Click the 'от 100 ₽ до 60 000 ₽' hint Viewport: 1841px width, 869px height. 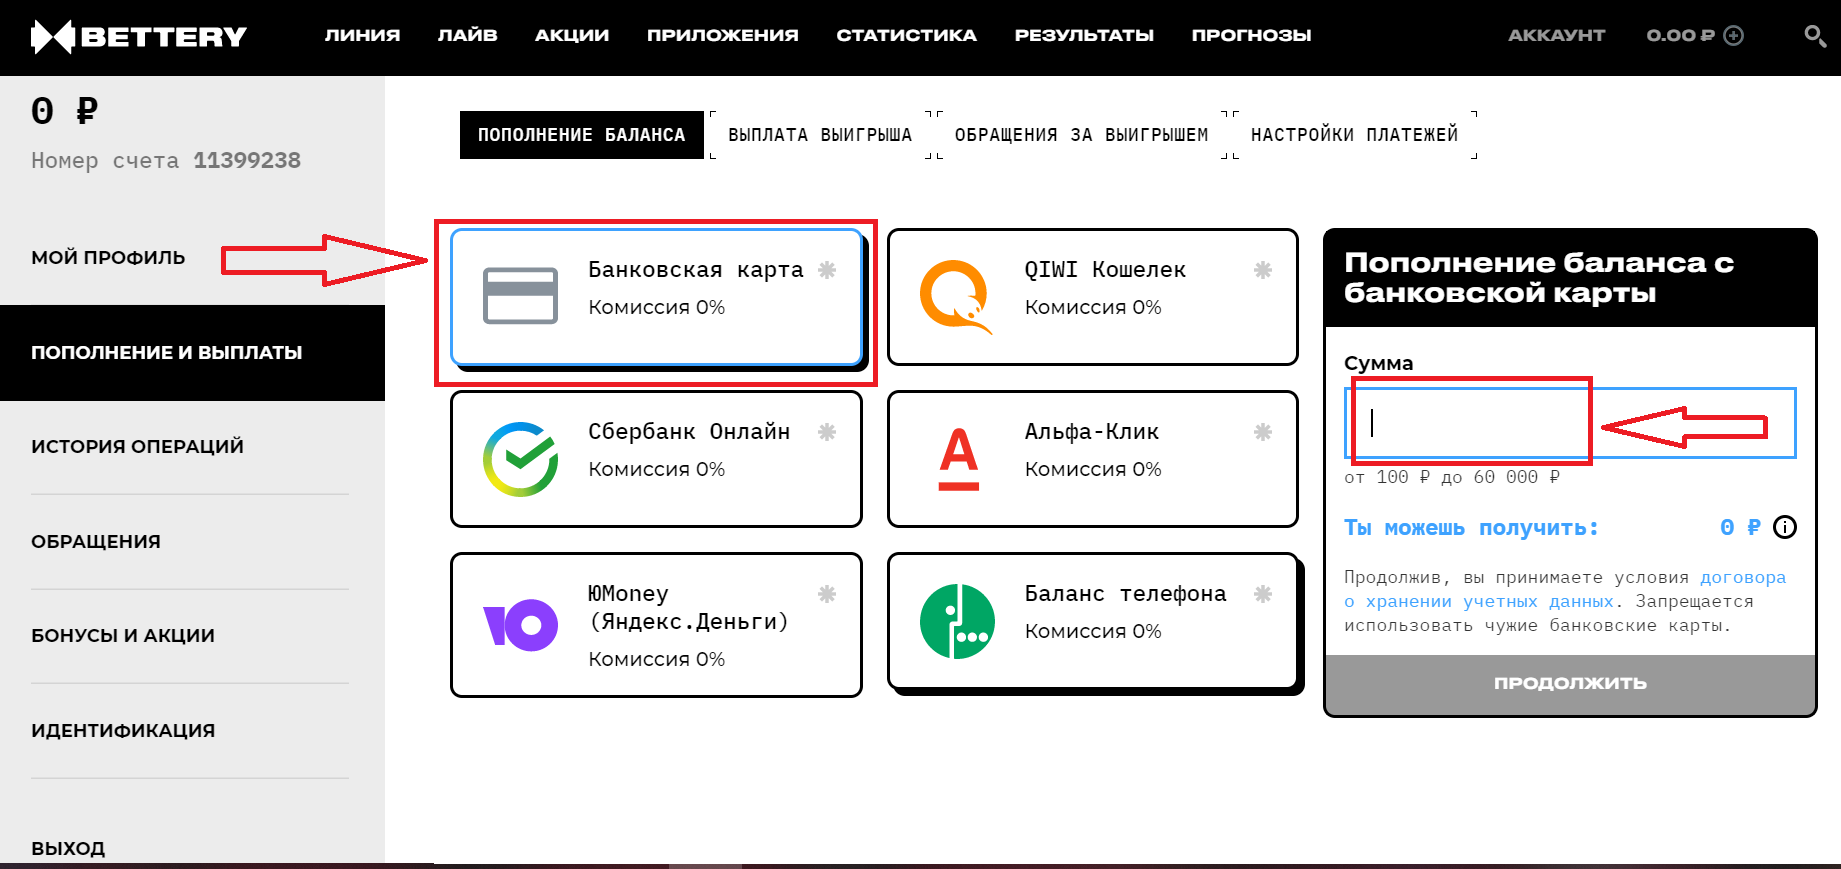pyautogui.click(x=1451, y=477)
